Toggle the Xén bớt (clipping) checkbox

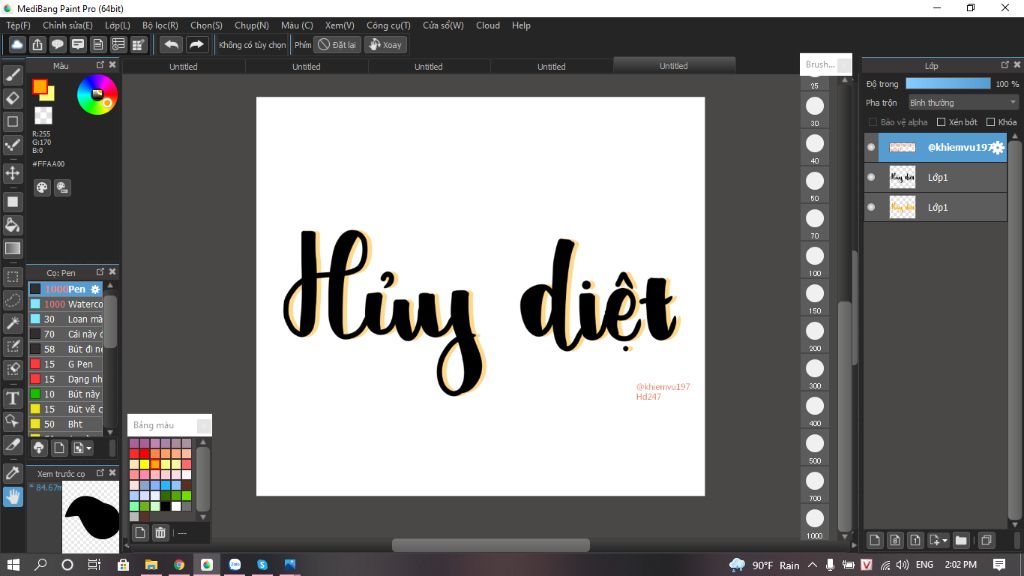coord(941,122)
